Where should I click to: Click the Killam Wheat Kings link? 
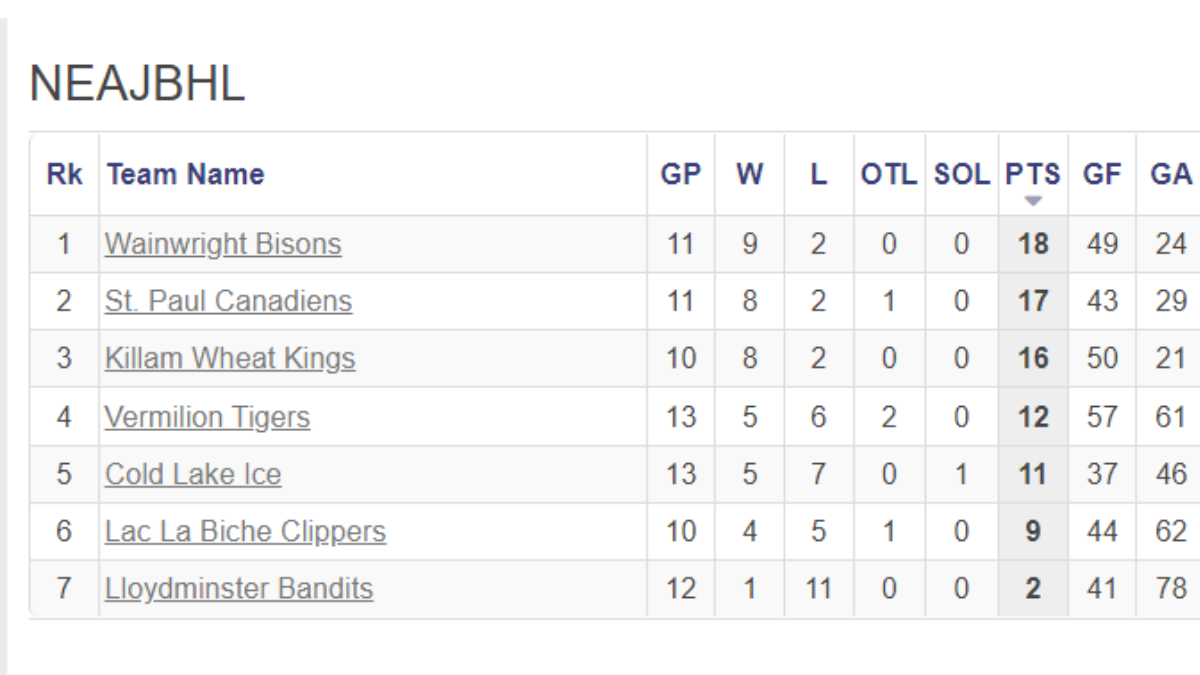click(230, 358)
